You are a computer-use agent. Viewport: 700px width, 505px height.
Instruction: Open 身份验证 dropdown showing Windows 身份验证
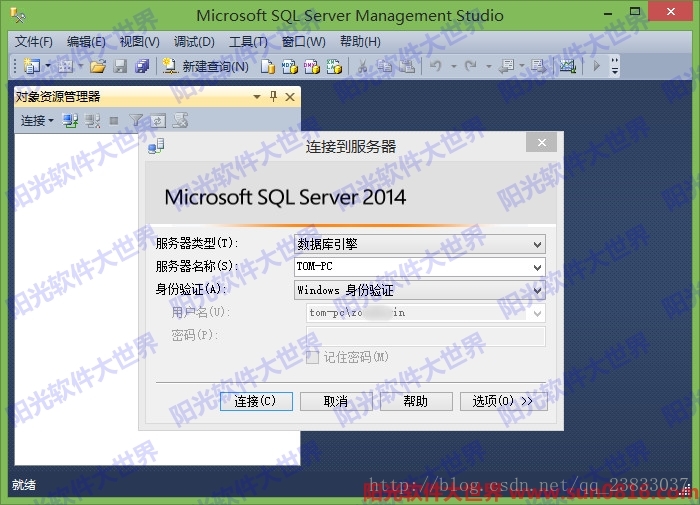point(420,290)
